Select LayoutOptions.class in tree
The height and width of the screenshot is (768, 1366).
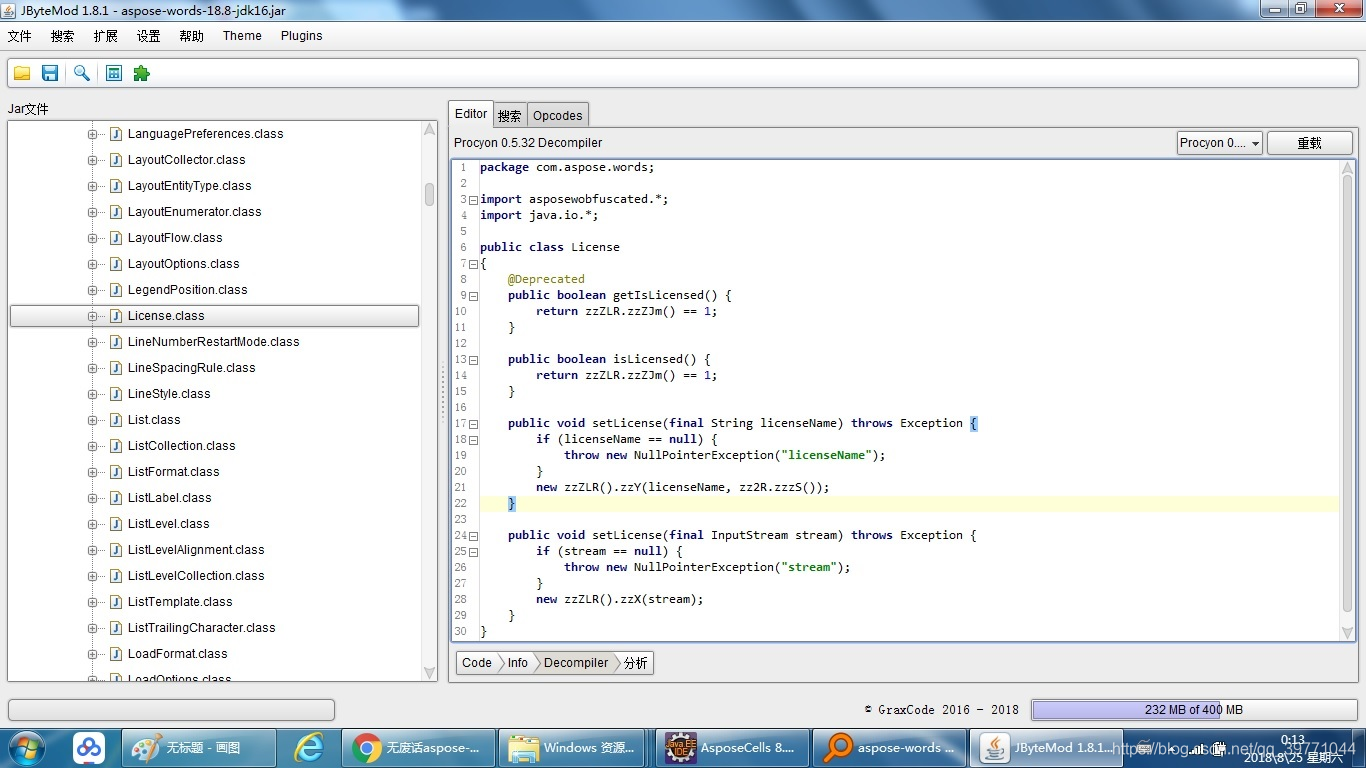[x=183, y=264]
